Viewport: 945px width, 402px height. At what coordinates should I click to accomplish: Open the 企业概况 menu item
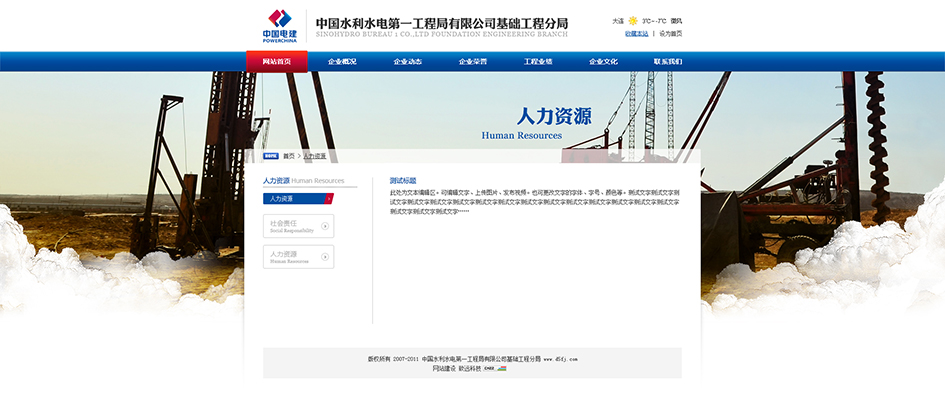coord(342,62)
